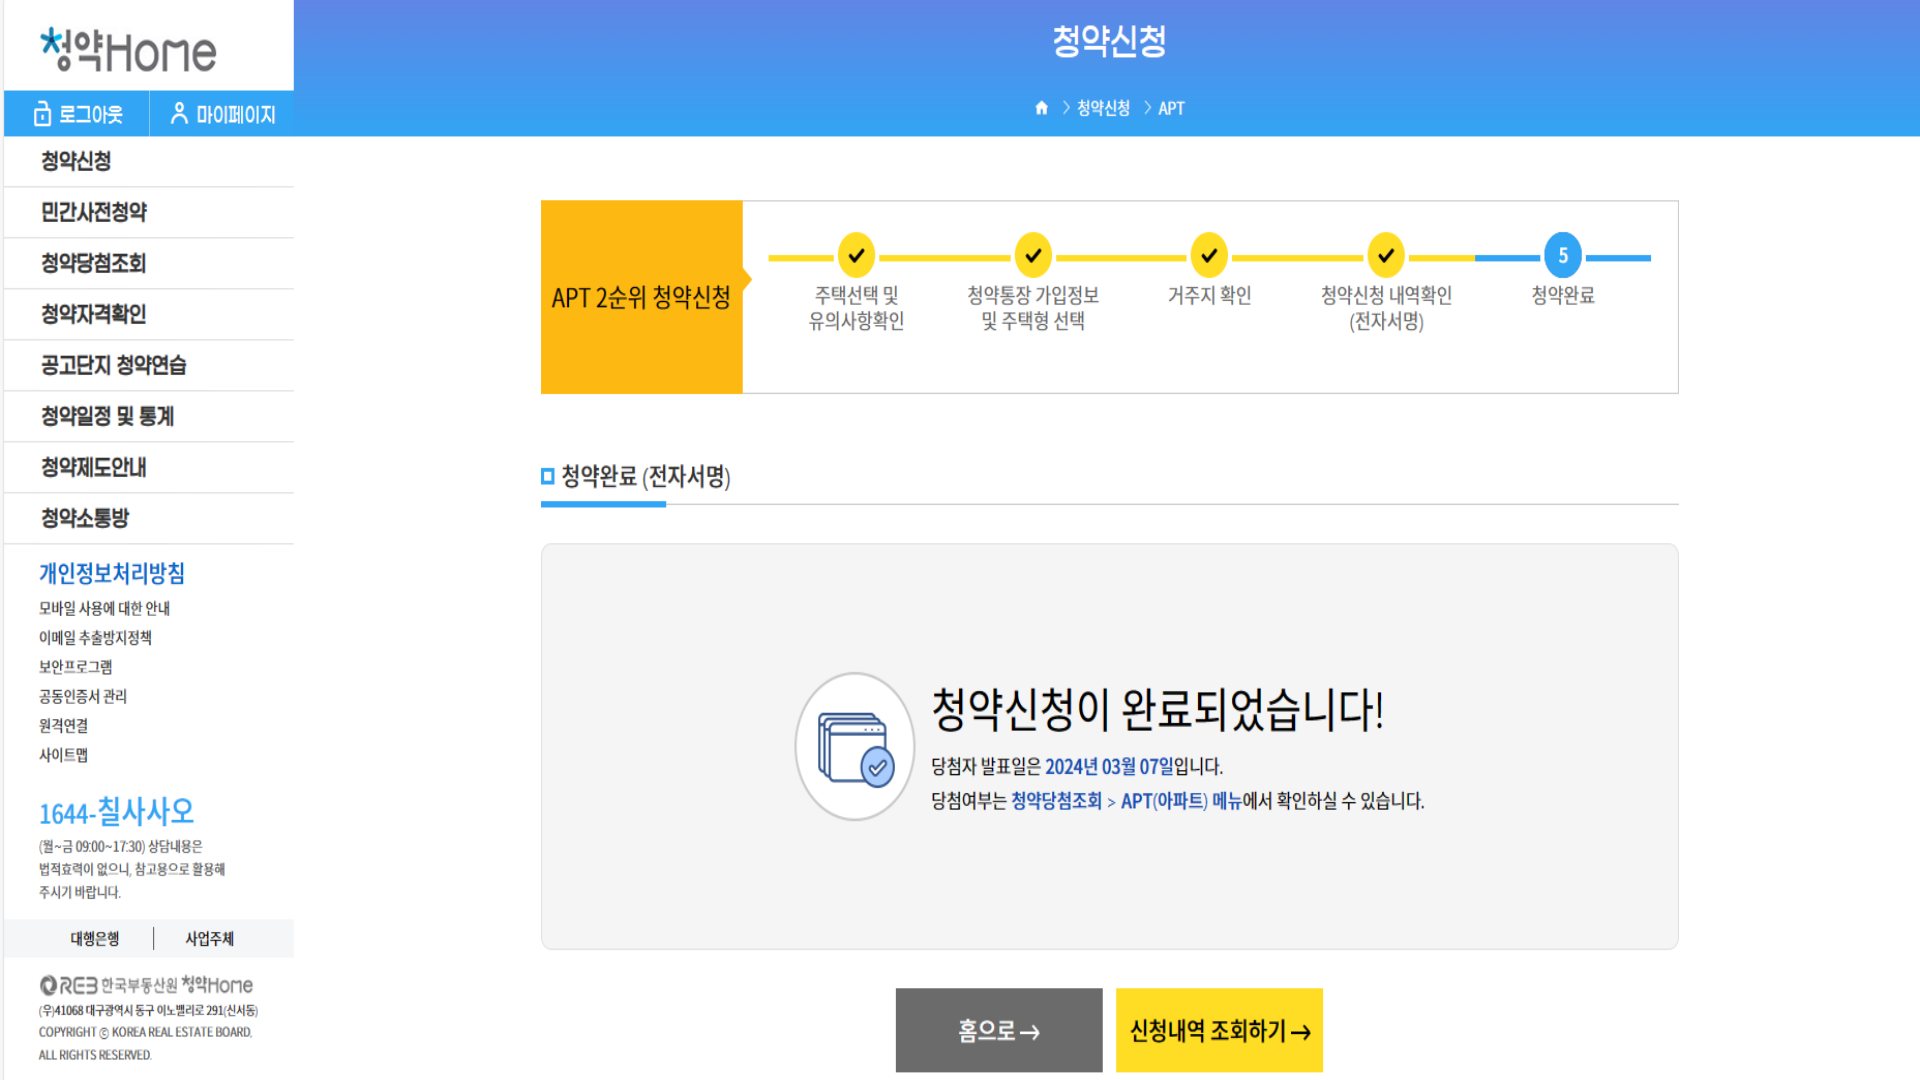Click the checkmark icon for 주택선택 step

856,255
